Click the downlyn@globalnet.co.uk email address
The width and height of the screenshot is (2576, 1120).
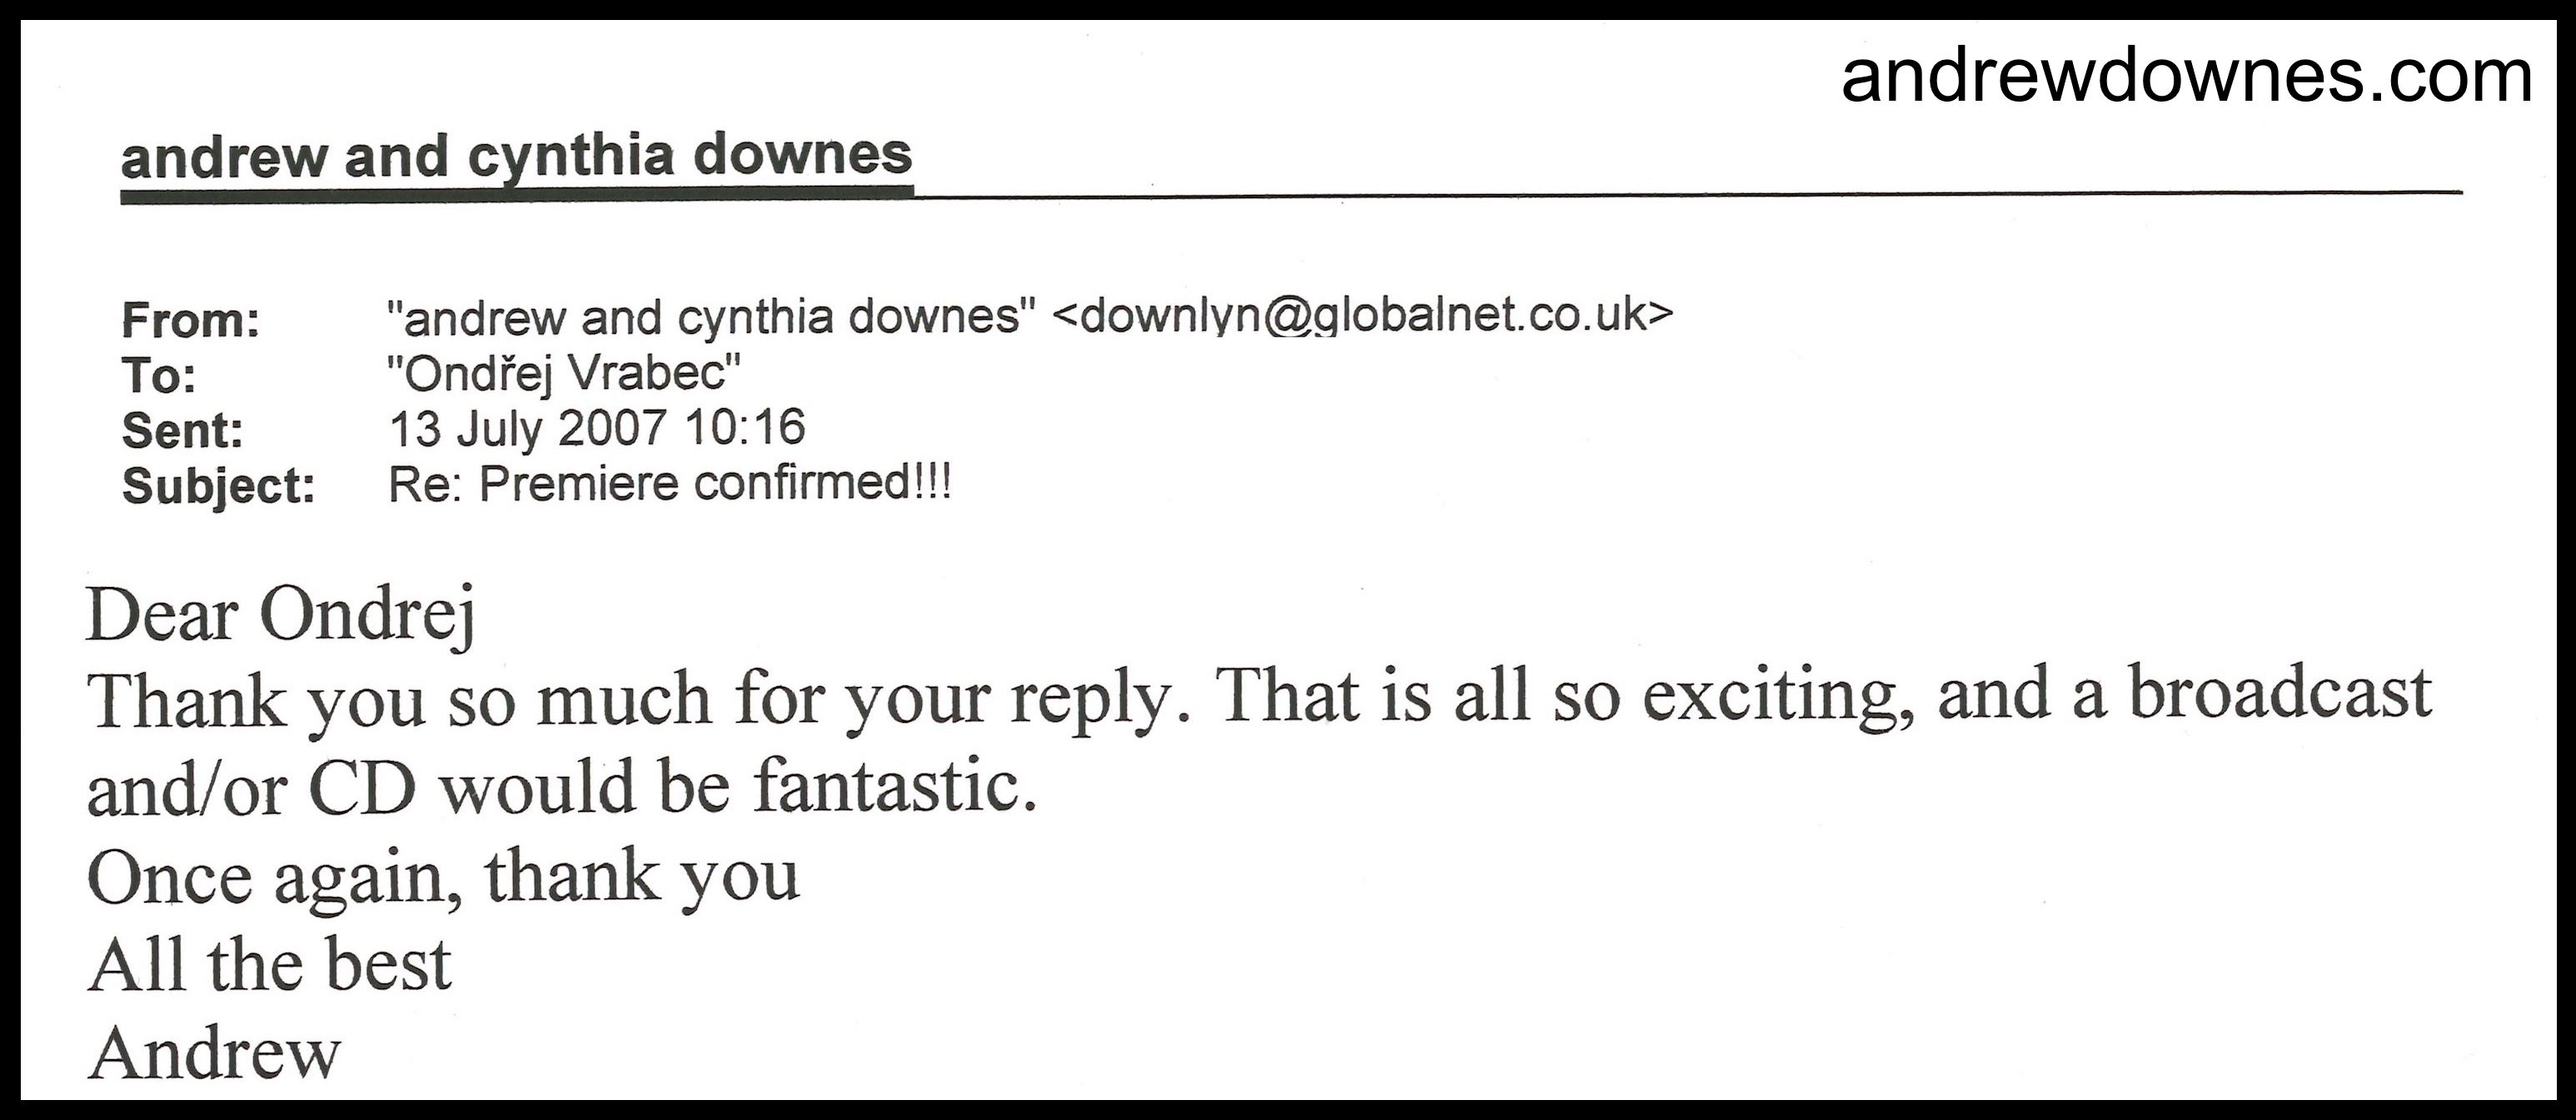[1362, 316]
